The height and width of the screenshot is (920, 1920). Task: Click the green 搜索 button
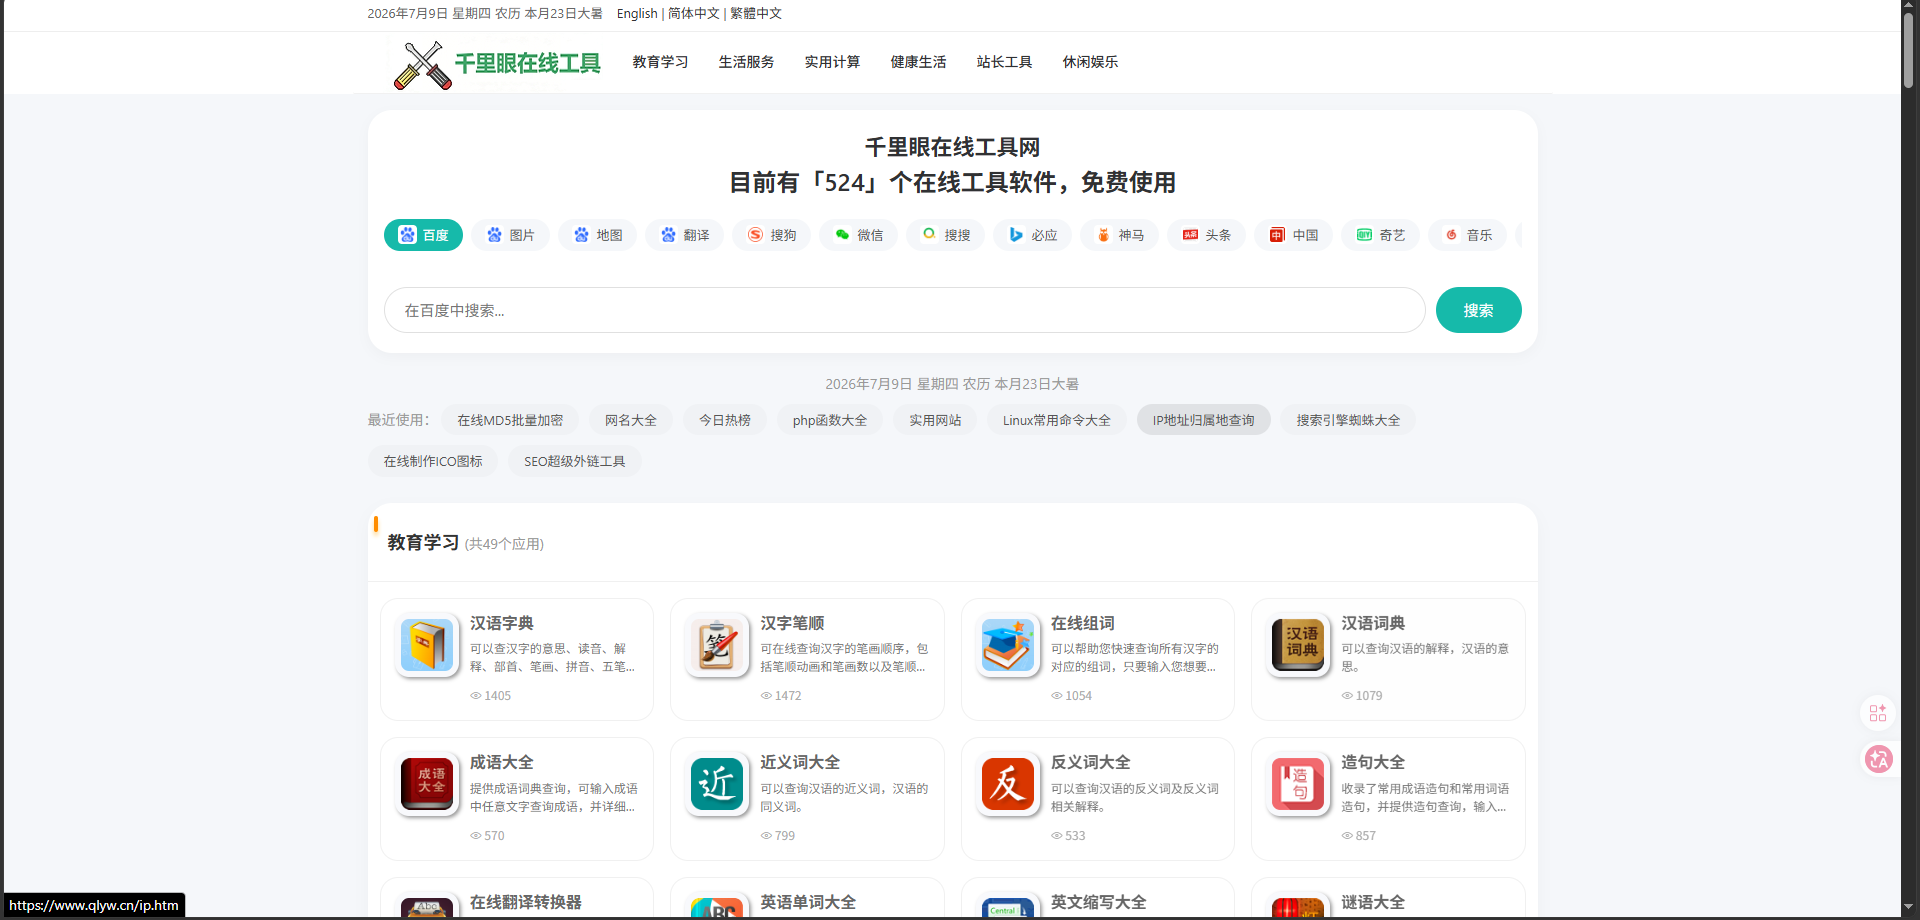[1478, 310]
